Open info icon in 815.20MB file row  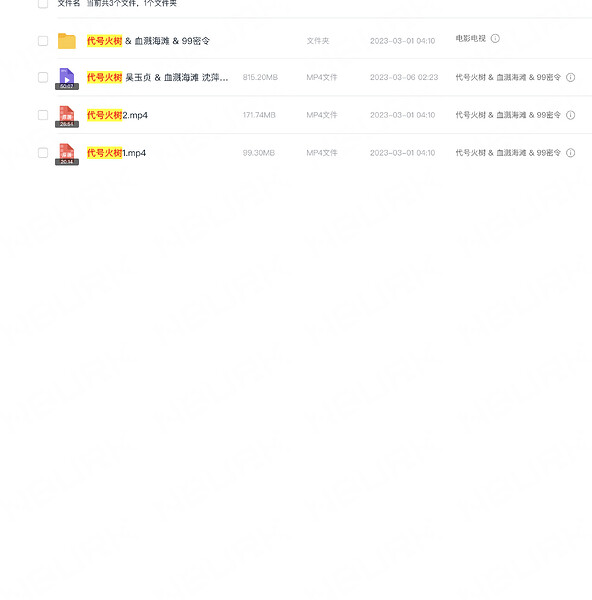pos(571,77)
